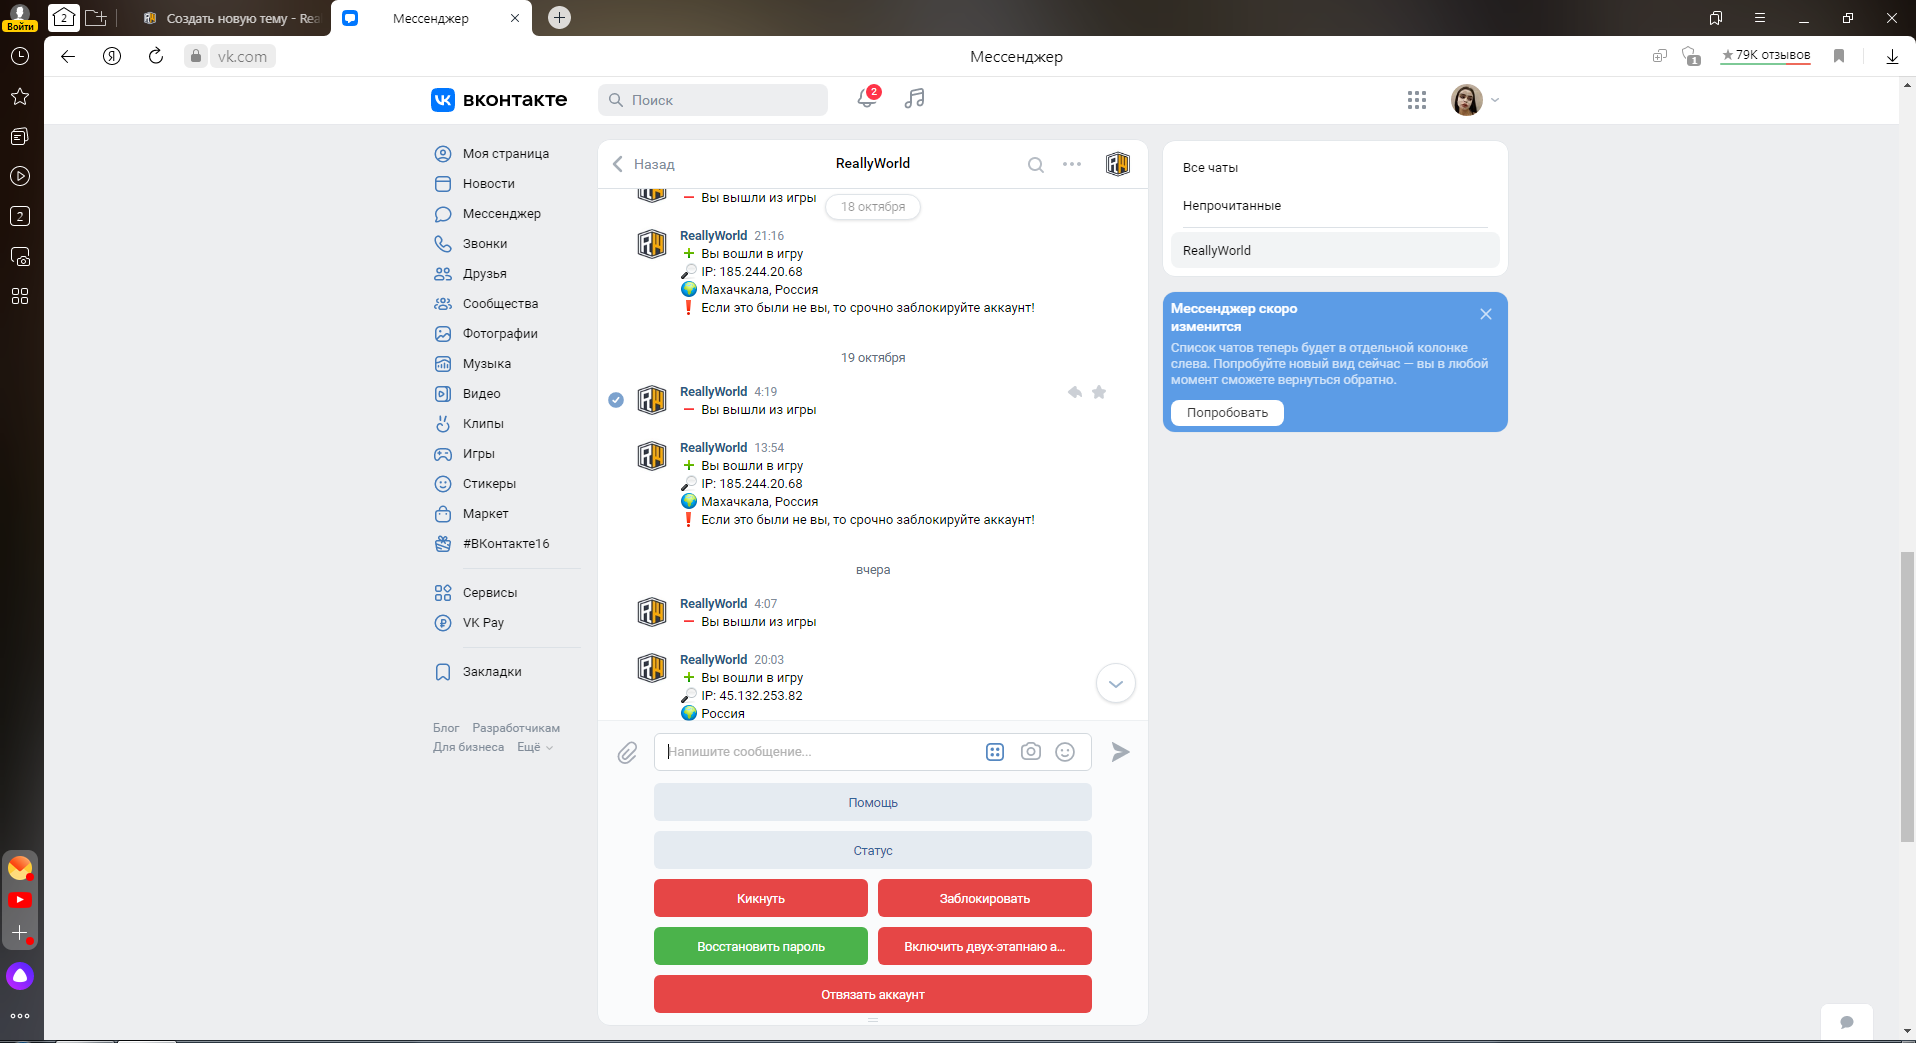Click the camera photo icon in message field

(1031, 752)
